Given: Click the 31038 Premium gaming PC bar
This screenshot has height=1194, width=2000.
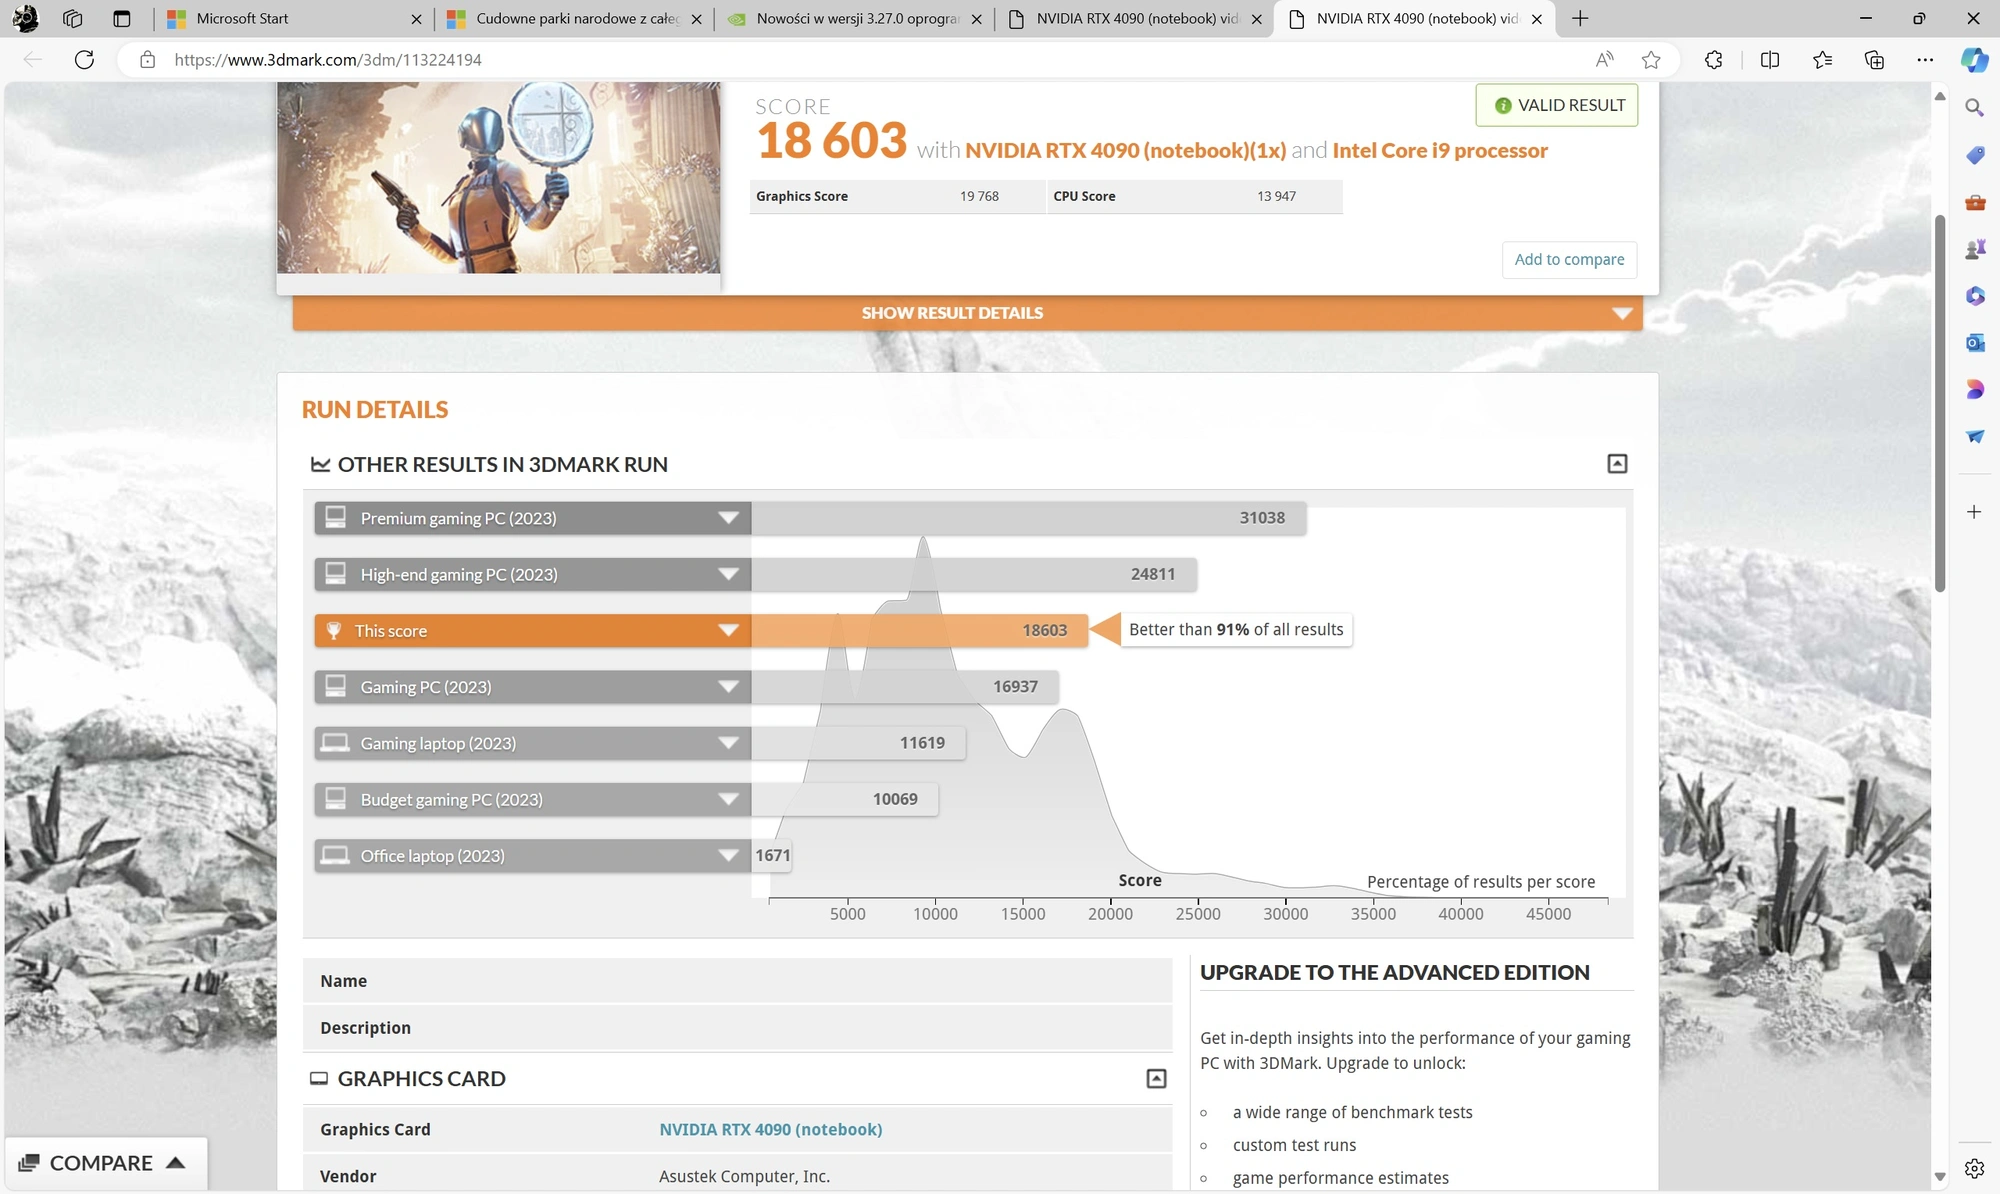Looking at the screenshot, I should tap(1029, 518).
